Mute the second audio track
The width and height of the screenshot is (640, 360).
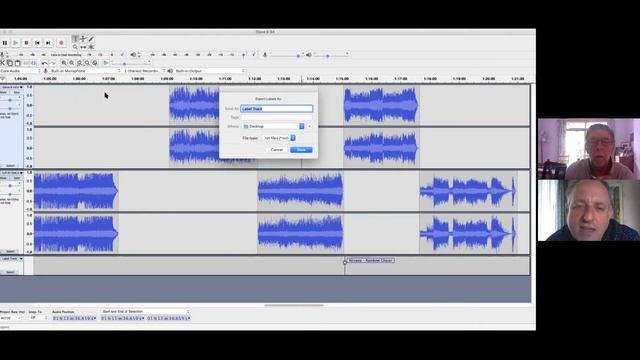(x=3, y=178)
